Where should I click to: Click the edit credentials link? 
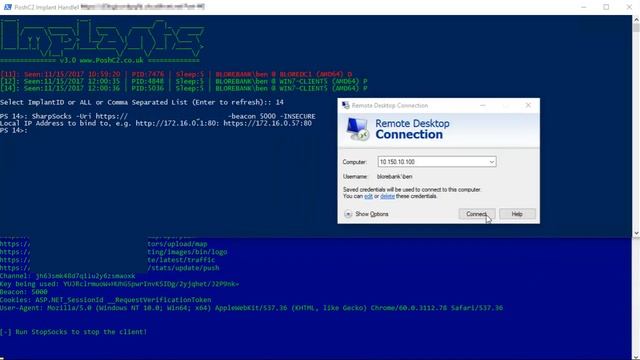(x=368, y=196)
